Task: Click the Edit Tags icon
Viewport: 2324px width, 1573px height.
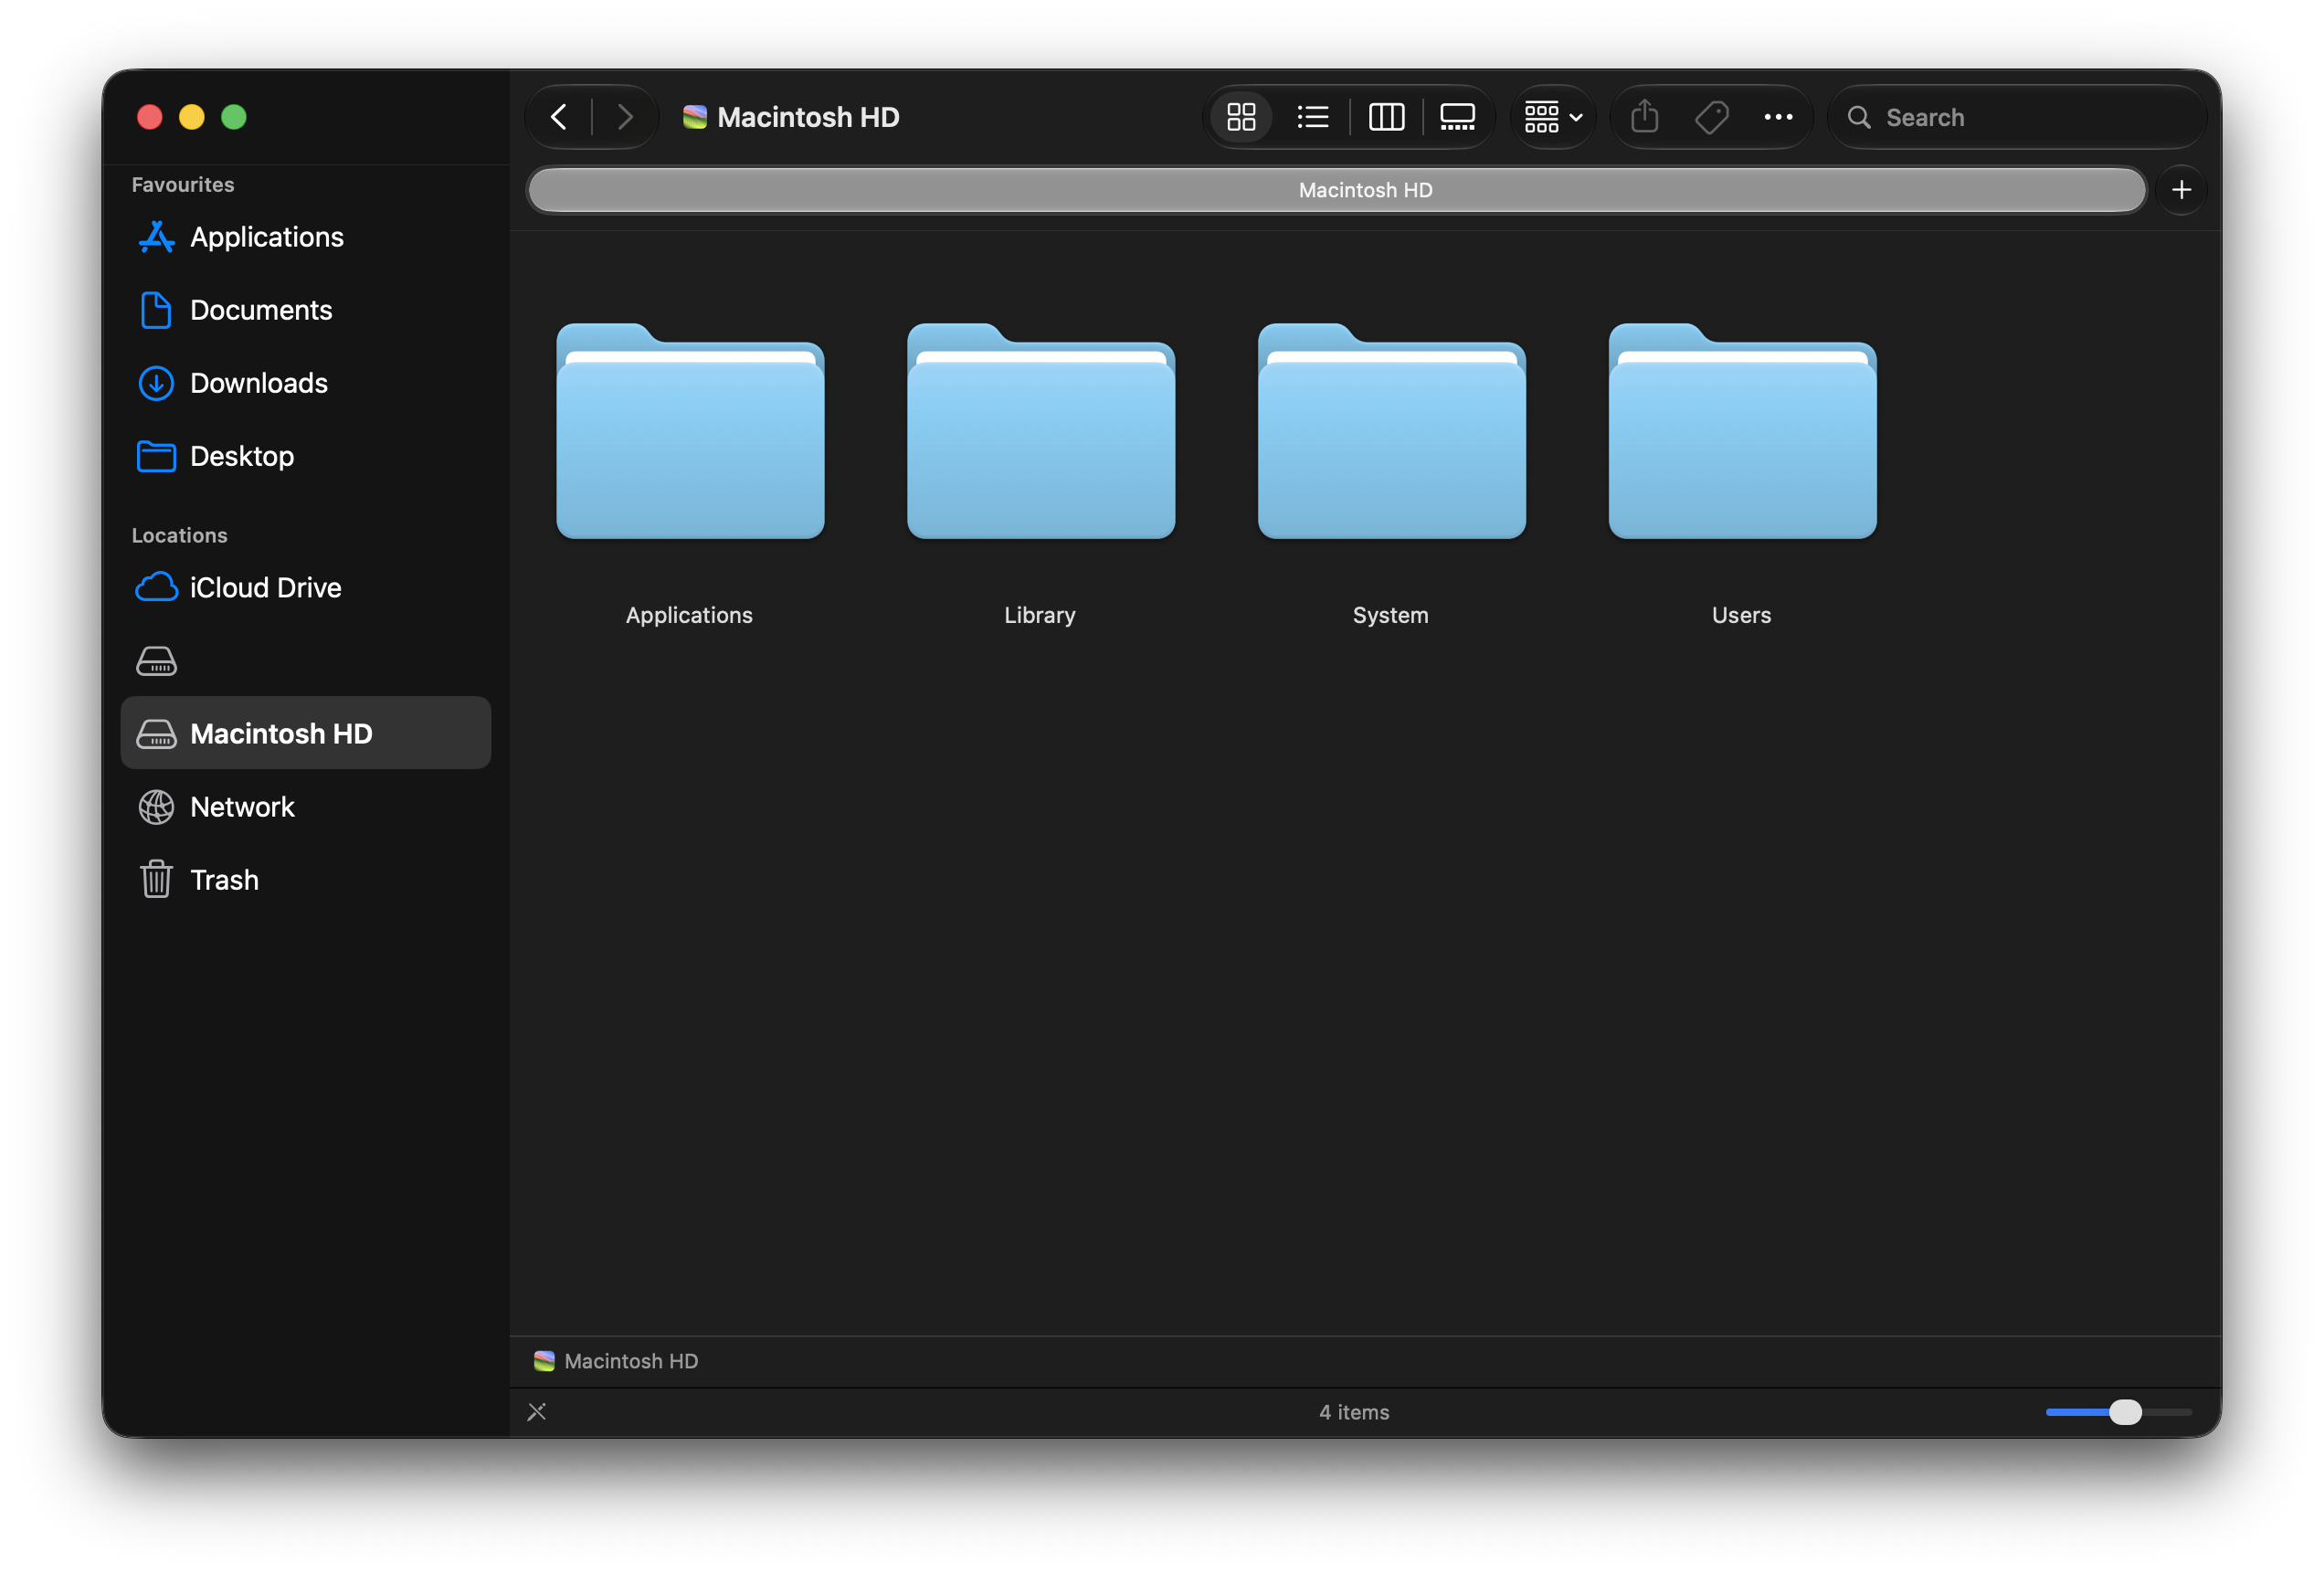Action: tap(1711, 117)
